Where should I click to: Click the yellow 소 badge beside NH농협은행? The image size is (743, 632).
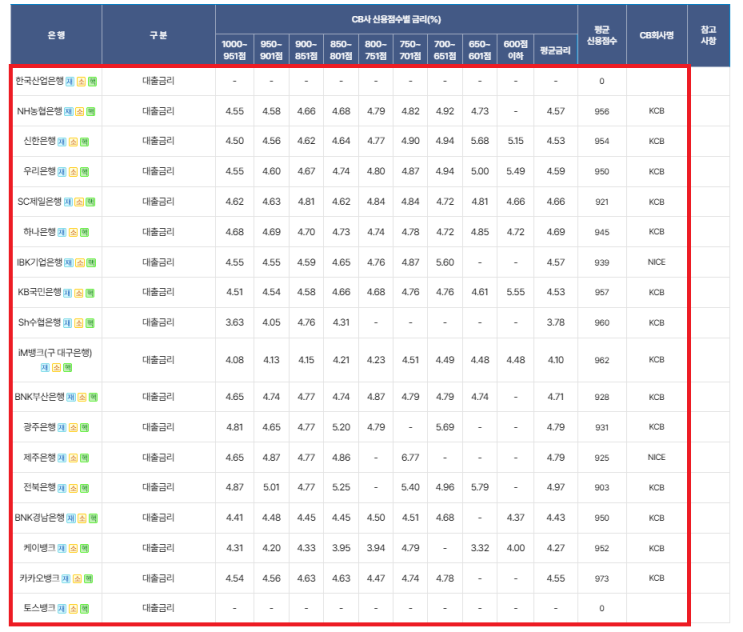tap(80, 112)
